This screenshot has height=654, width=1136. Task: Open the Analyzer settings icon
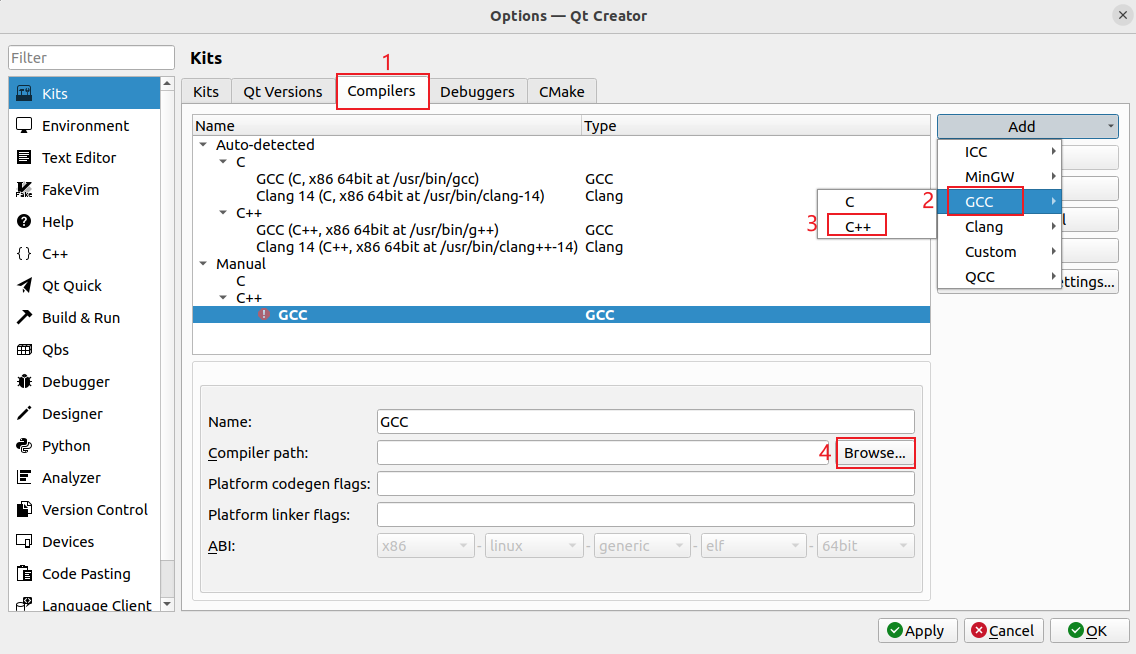click(x=24, y=477)
